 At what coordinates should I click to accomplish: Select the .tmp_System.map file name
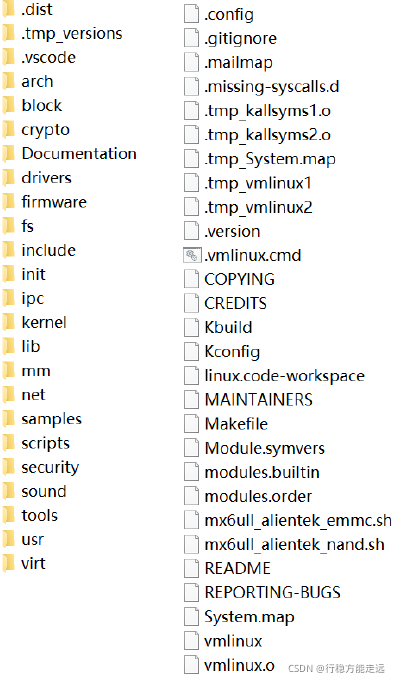click(270, 160)
